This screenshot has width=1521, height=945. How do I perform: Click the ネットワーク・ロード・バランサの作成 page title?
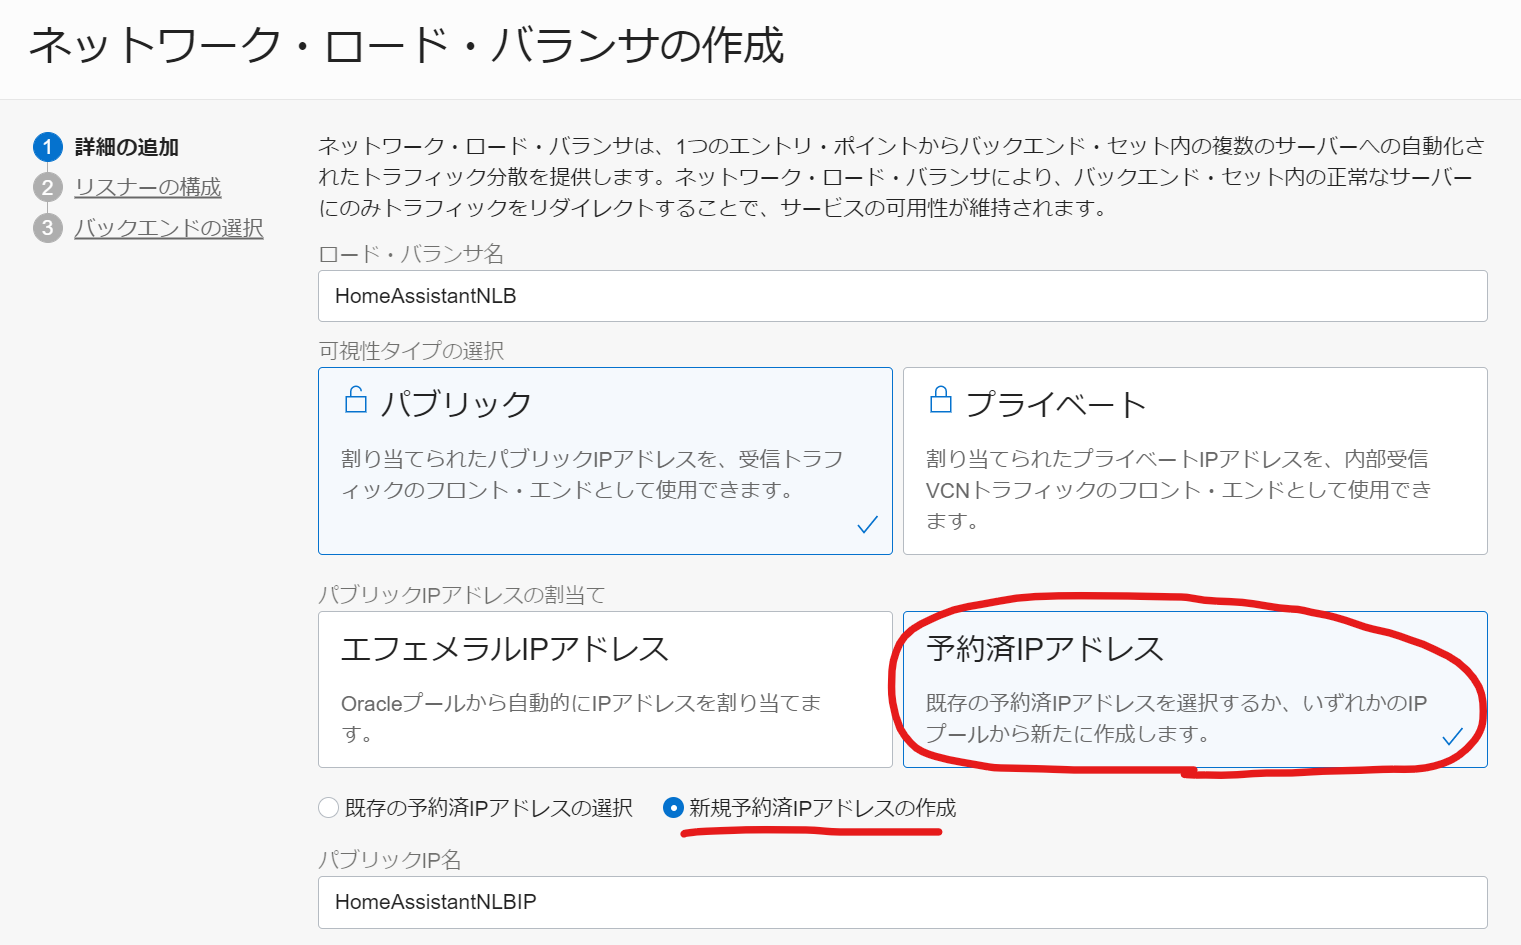click(x=407, y=46)
